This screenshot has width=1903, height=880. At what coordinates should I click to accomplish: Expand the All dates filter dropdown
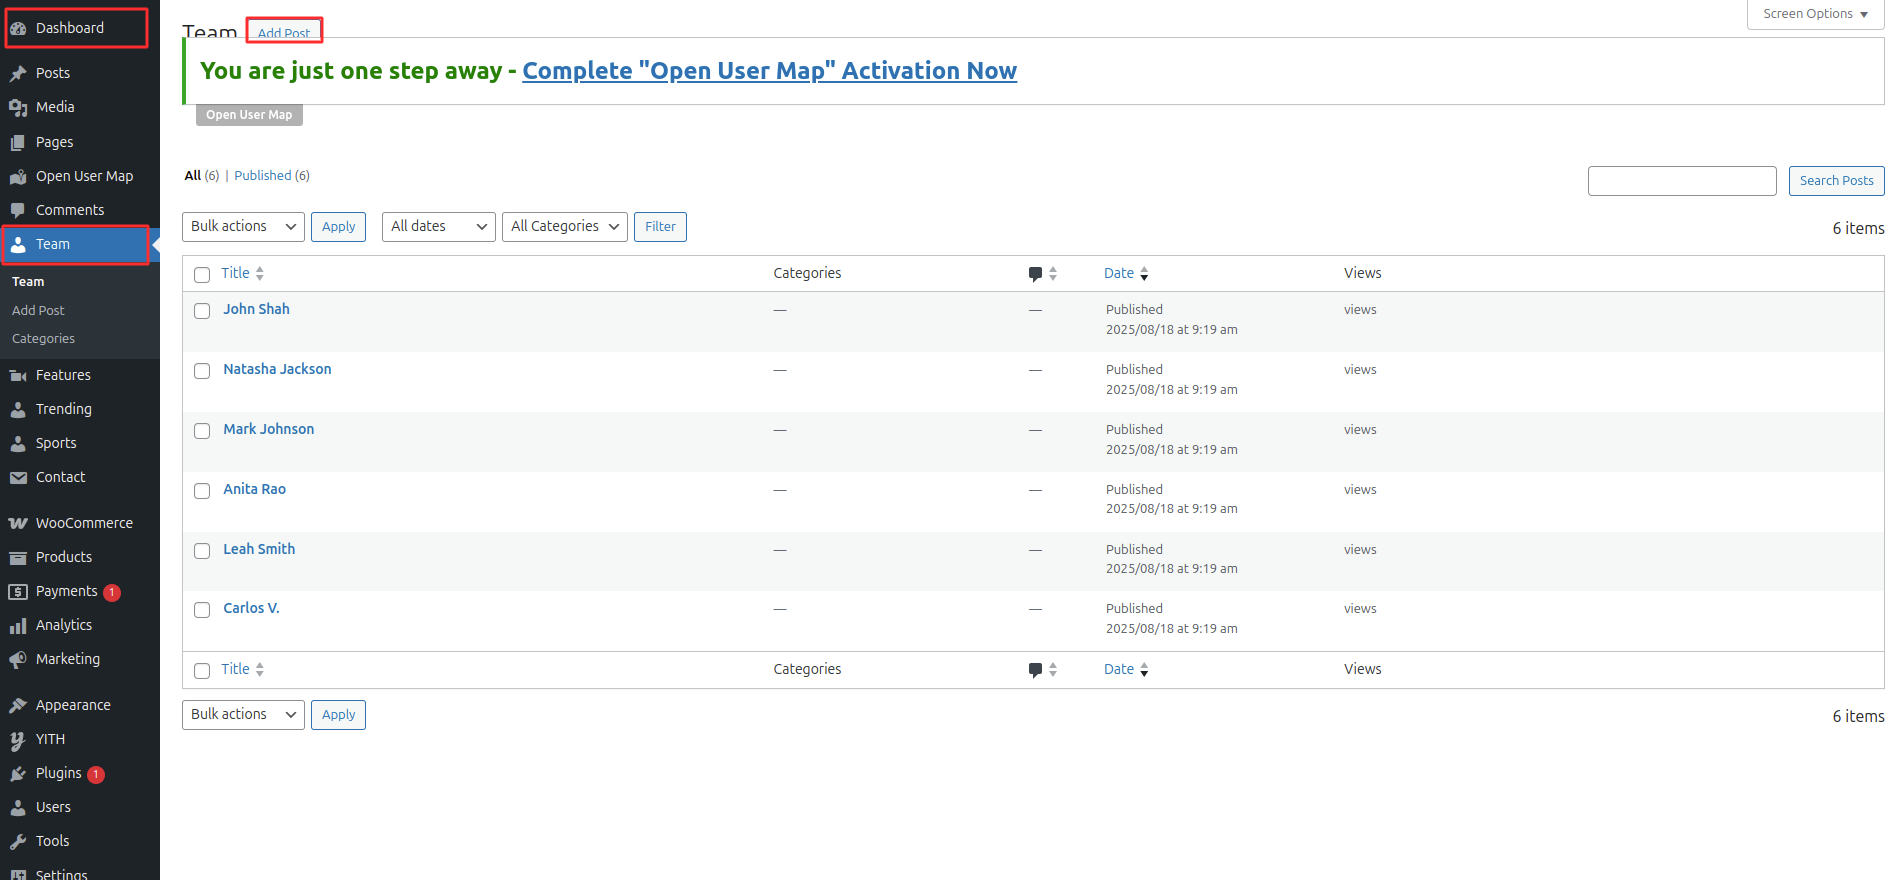[438, 227]
